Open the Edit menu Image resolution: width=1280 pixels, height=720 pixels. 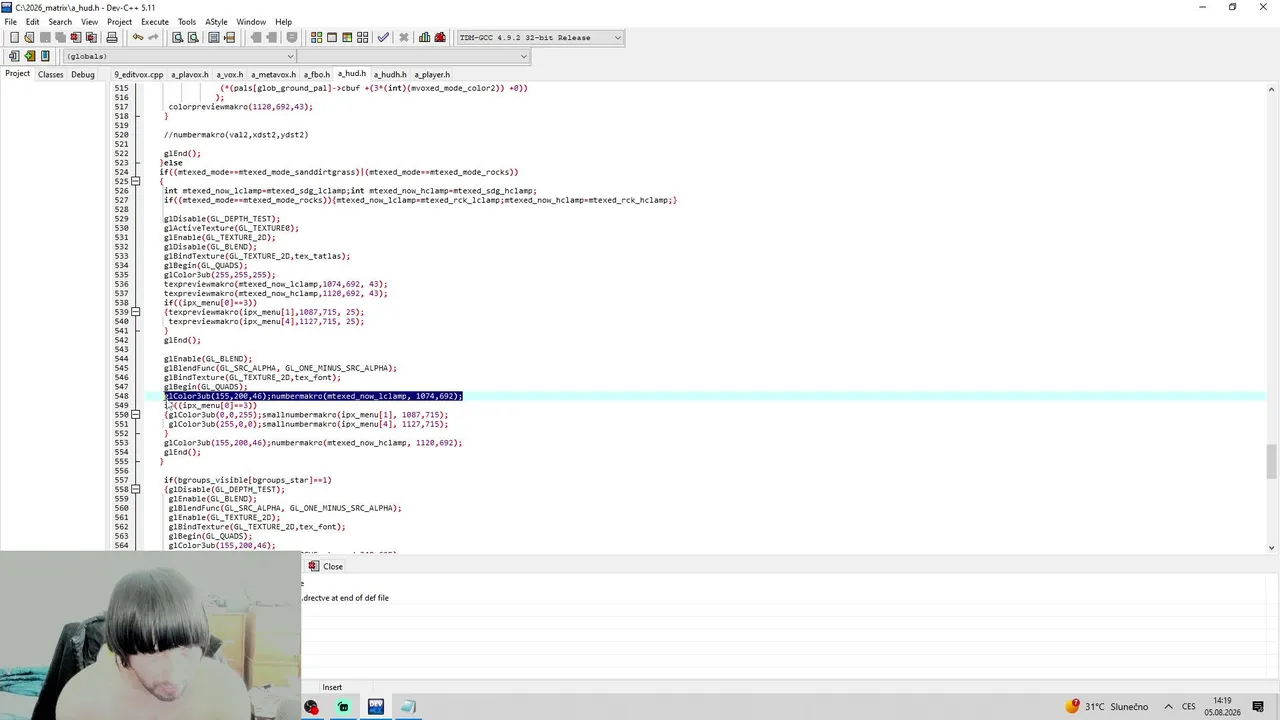(33, 22)
